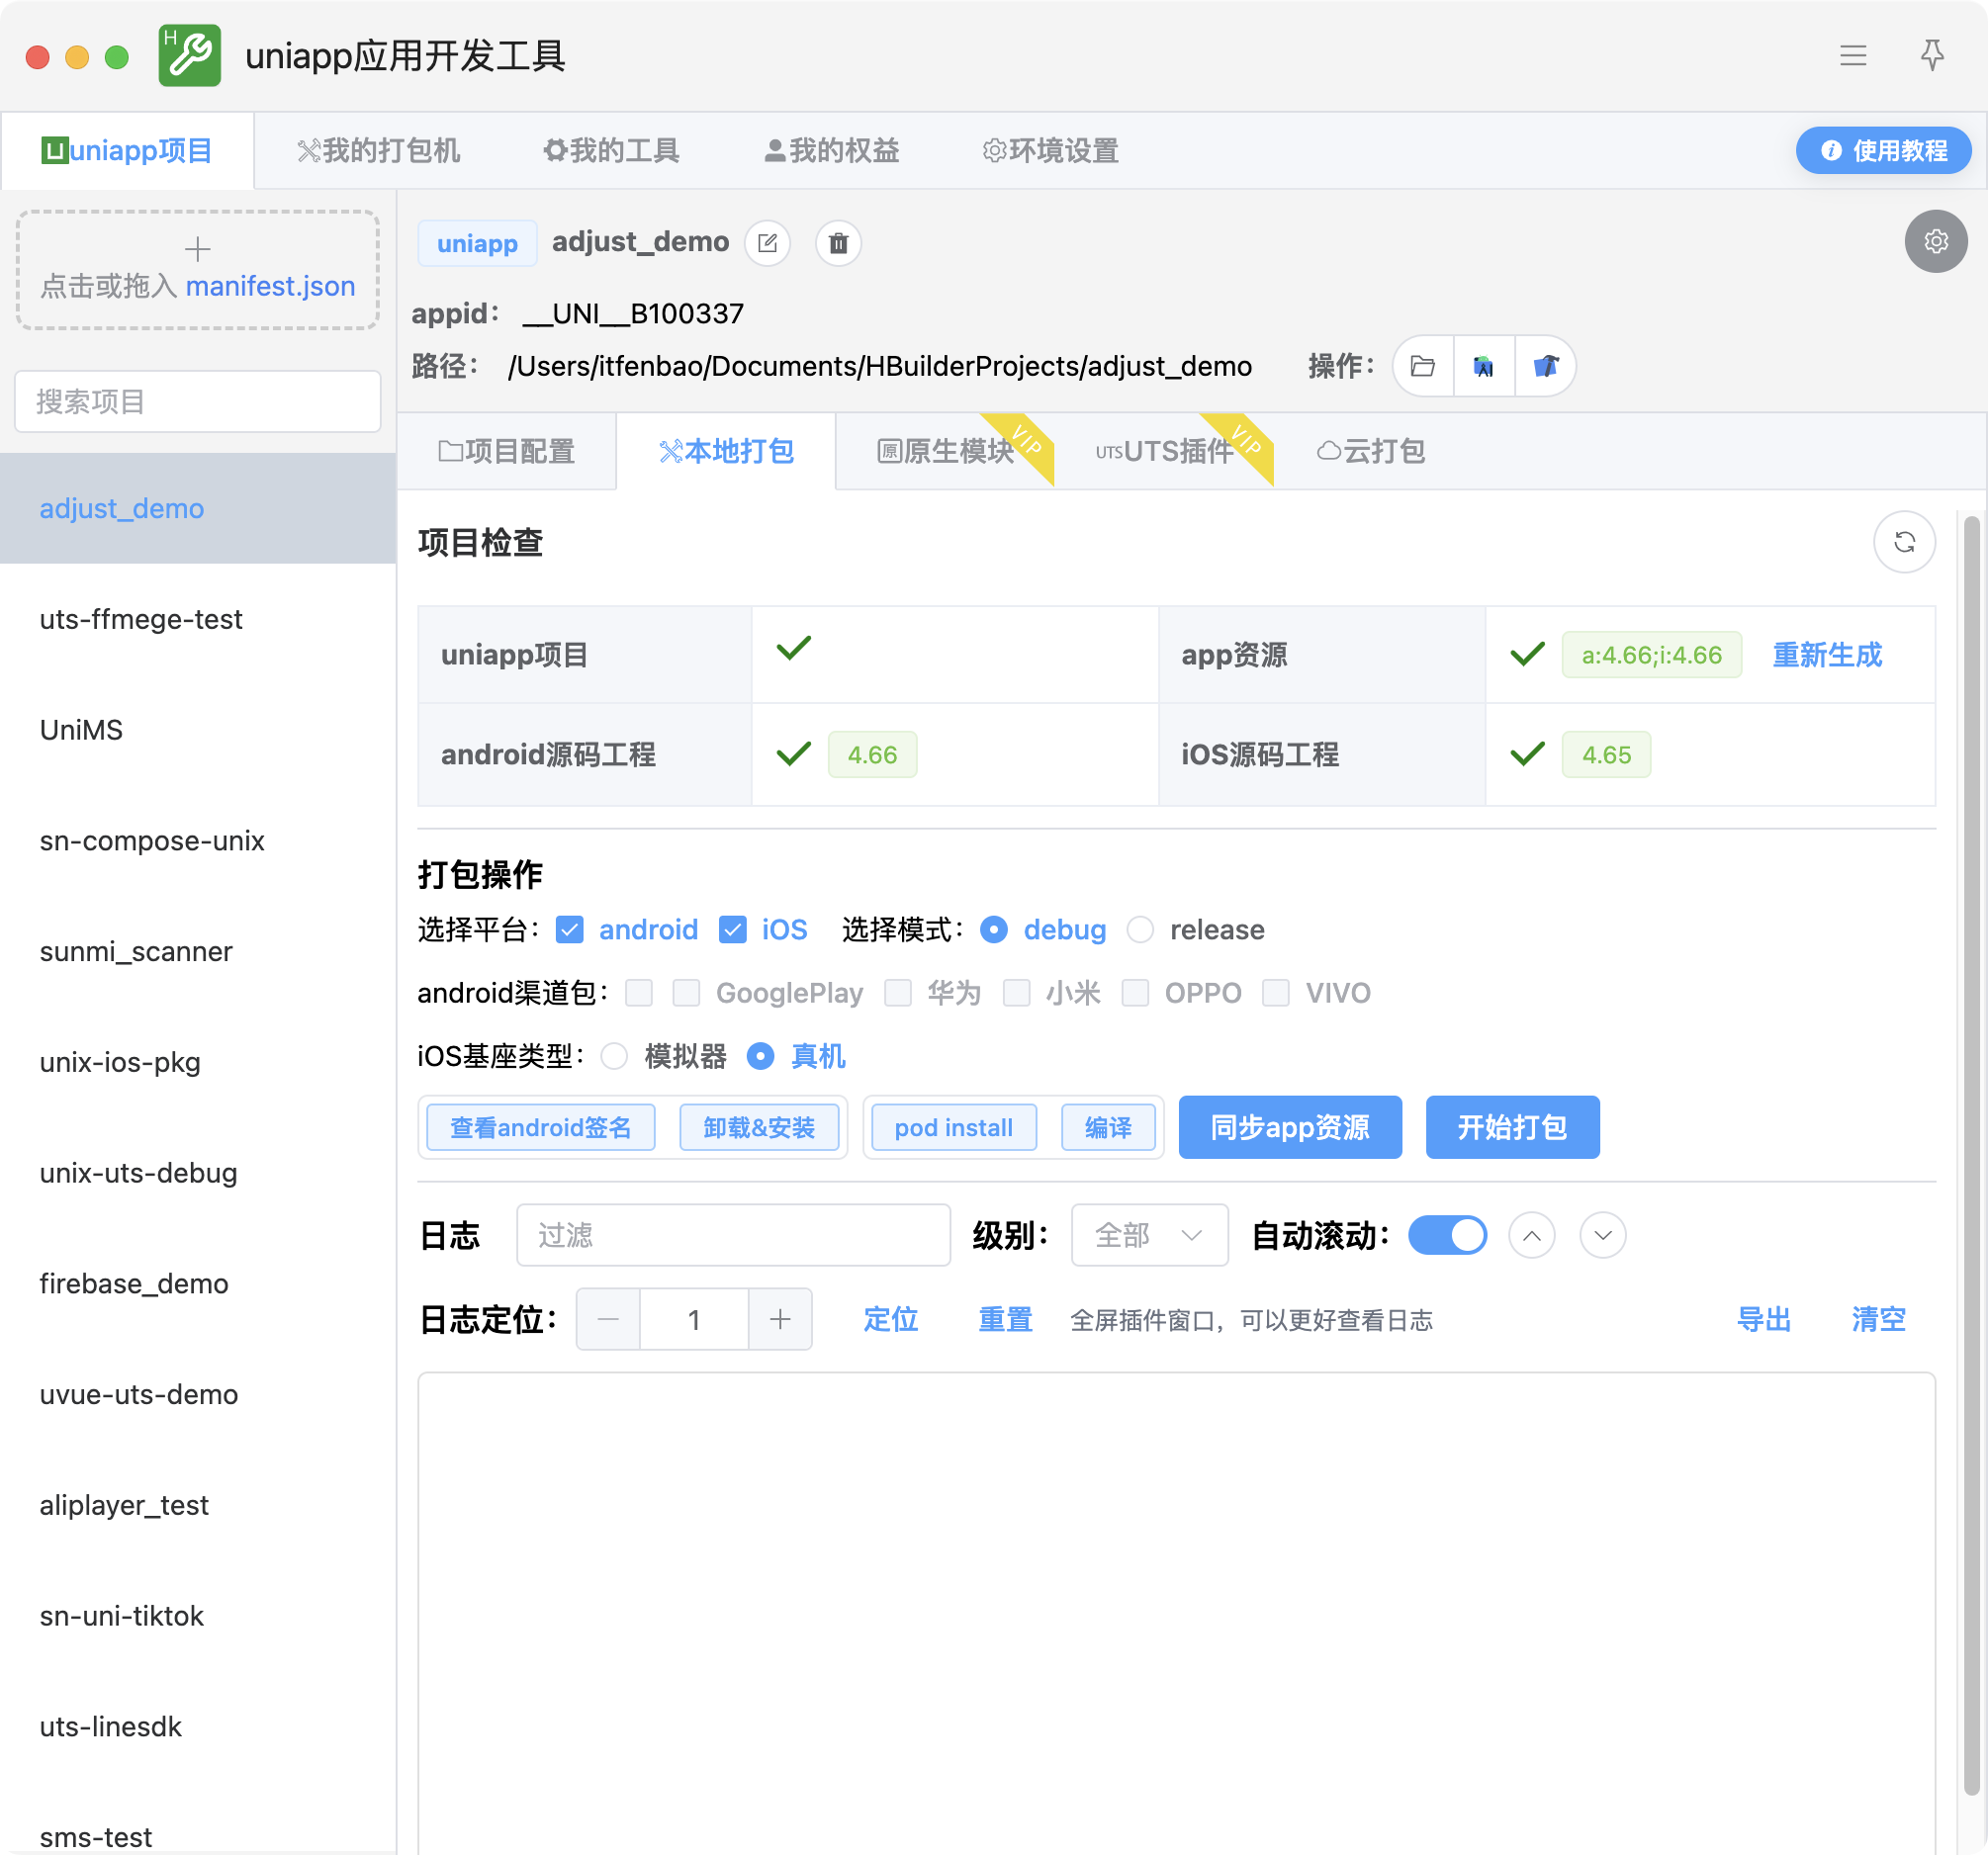Click 查看android签名 button
Viewport: 1988px width, 1855px height.
click(541, 1128)
